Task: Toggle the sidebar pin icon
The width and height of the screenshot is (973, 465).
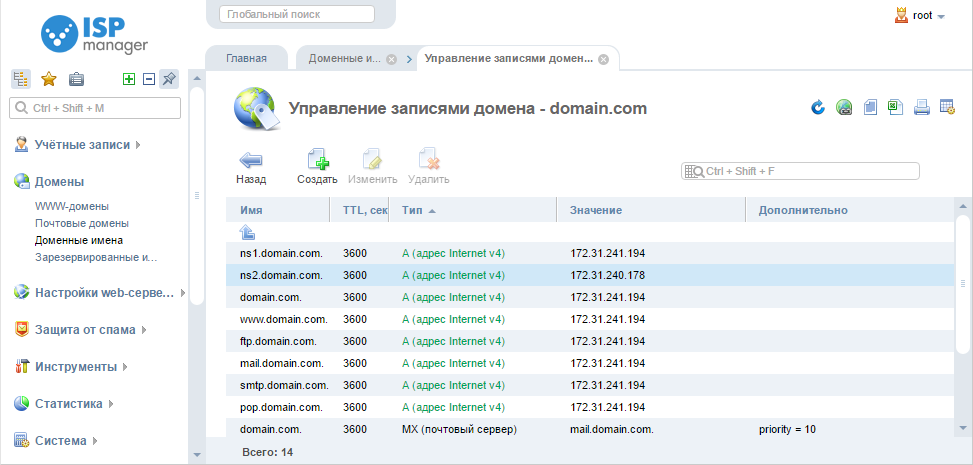Action: pyautogui.click(x=169, y=80)
